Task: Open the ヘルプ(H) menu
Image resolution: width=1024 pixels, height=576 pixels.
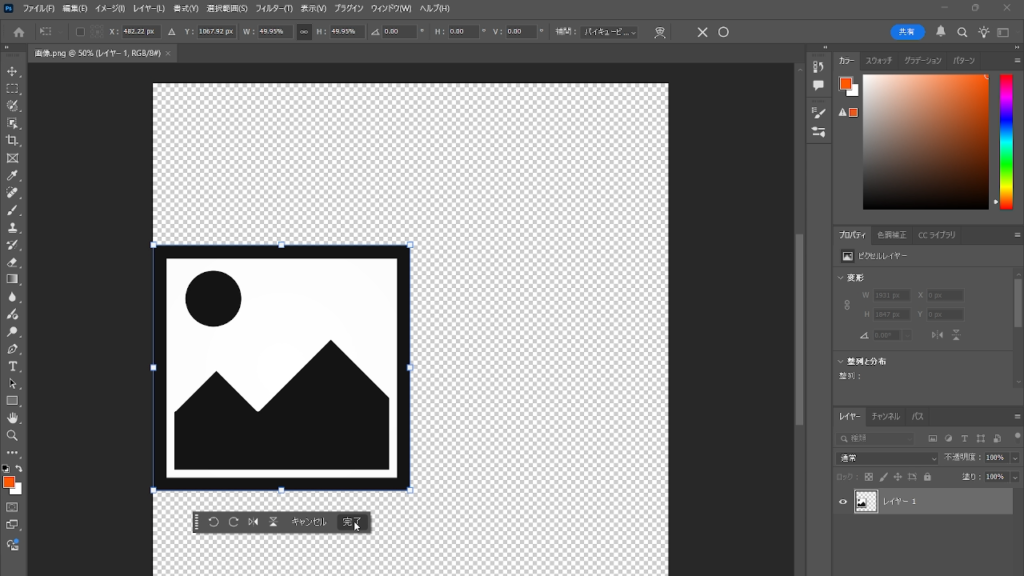Action: pos(434,8)
